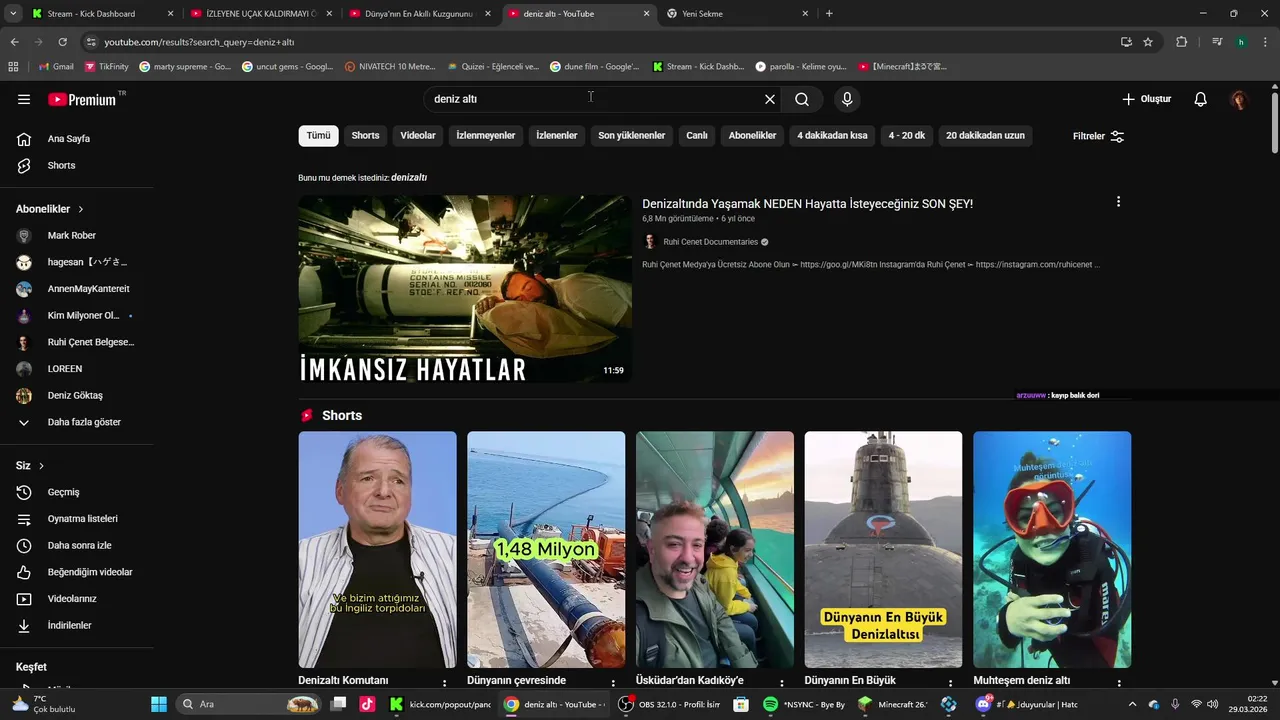Screen dimensions: 1280x720
Task: Open the Denizaltı Komutanı short
Action: pos(377,550)
